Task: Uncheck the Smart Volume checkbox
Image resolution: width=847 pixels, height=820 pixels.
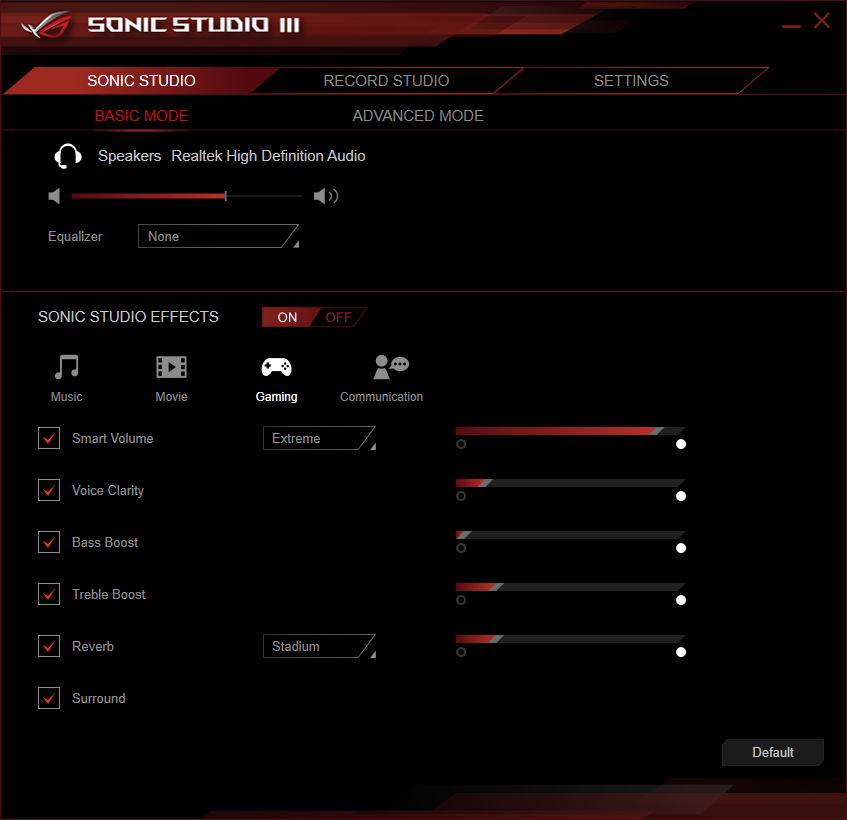Action: [49, 438]
